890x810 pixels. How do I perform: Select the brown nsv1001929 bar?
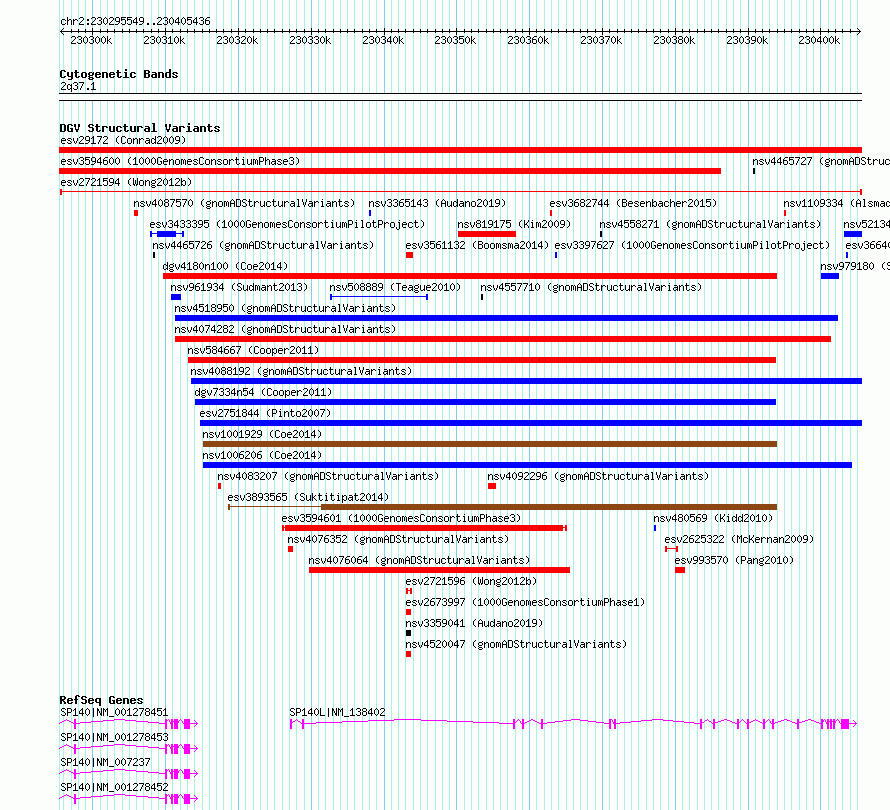pyautogui.click(x=490, y=444)
